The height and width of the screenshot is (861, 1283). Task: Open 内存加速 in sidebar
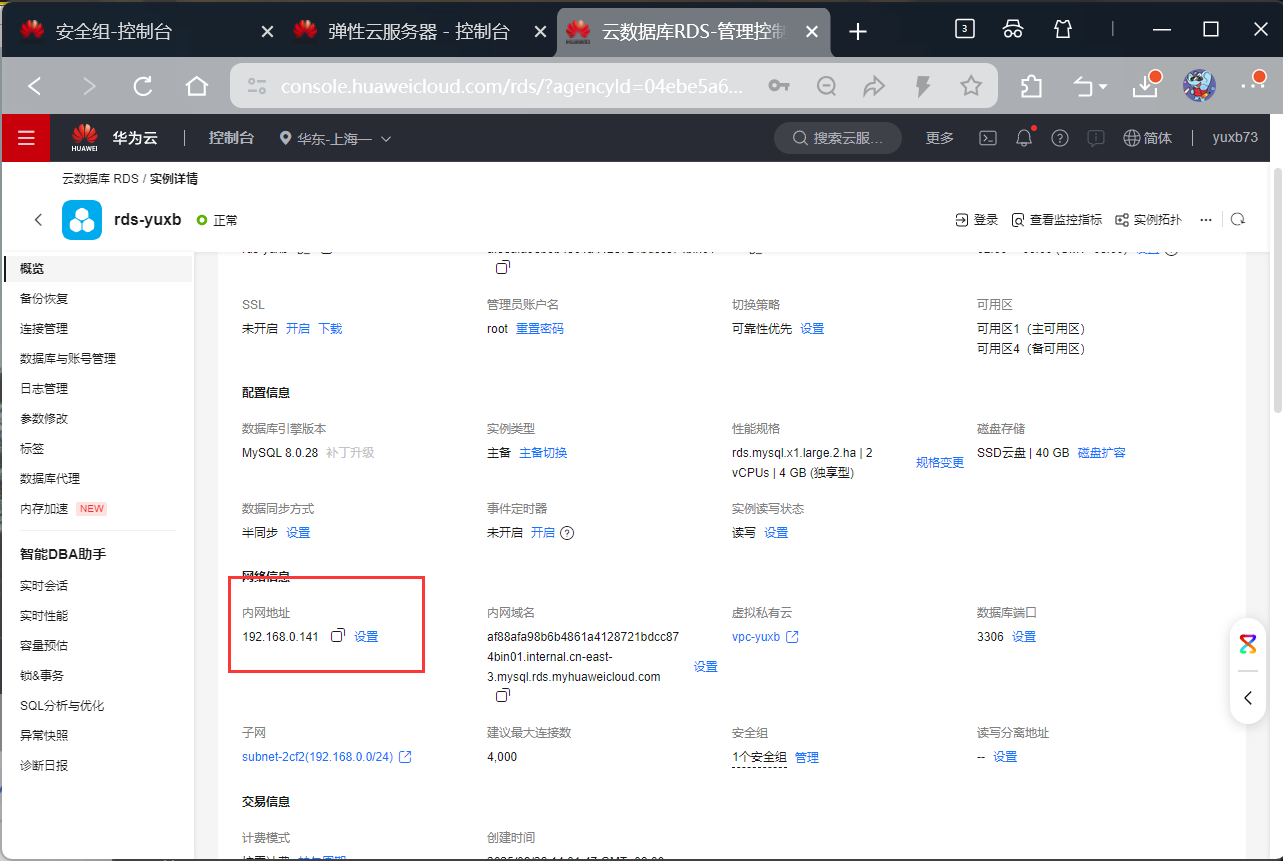[x=44, y=508]
